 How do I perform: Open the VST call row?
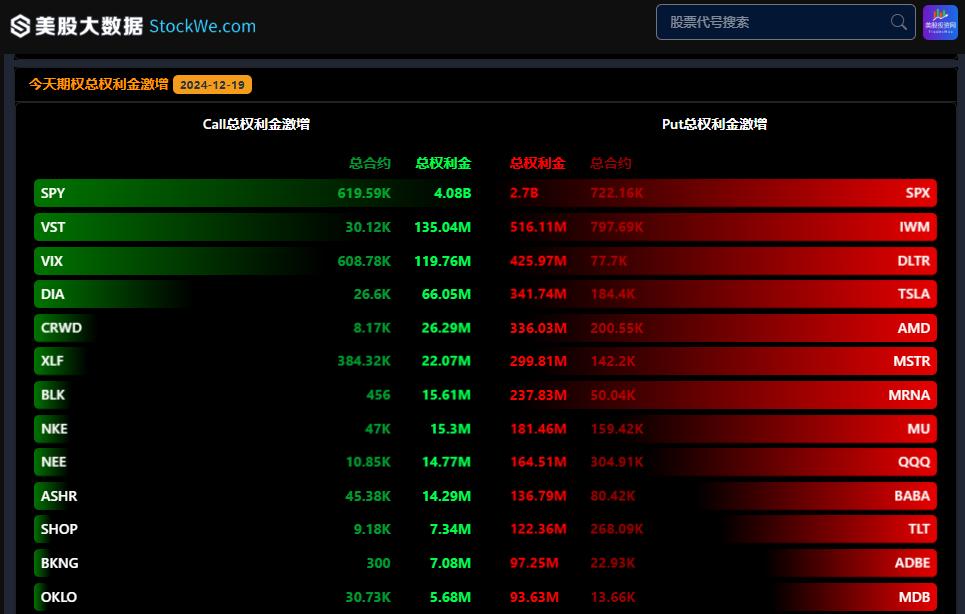point(252,227)
